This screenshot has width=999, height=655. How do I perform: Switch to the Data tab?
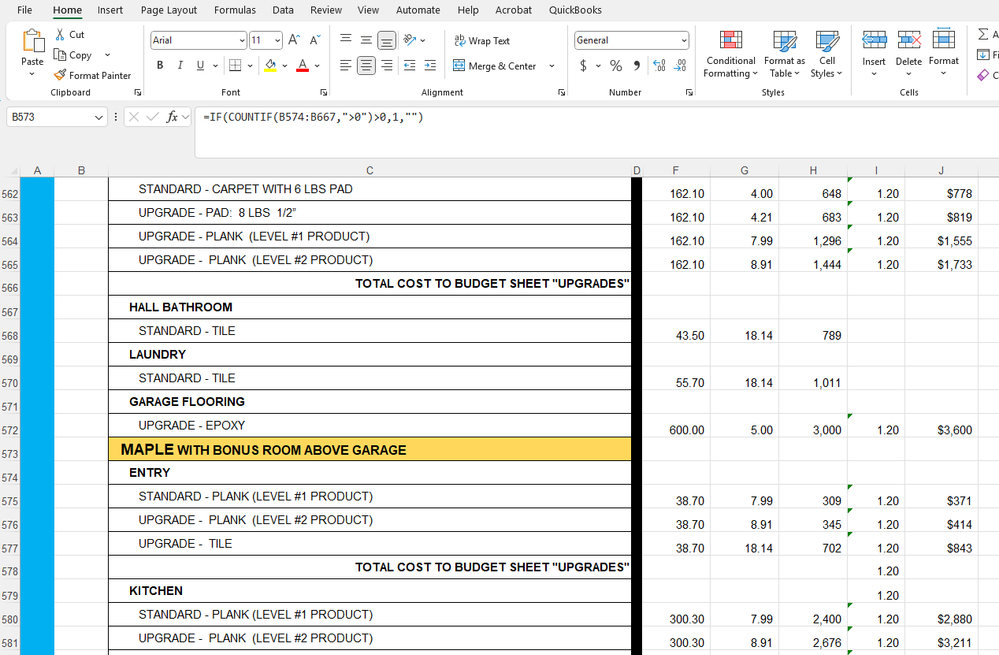coord(283,10)
